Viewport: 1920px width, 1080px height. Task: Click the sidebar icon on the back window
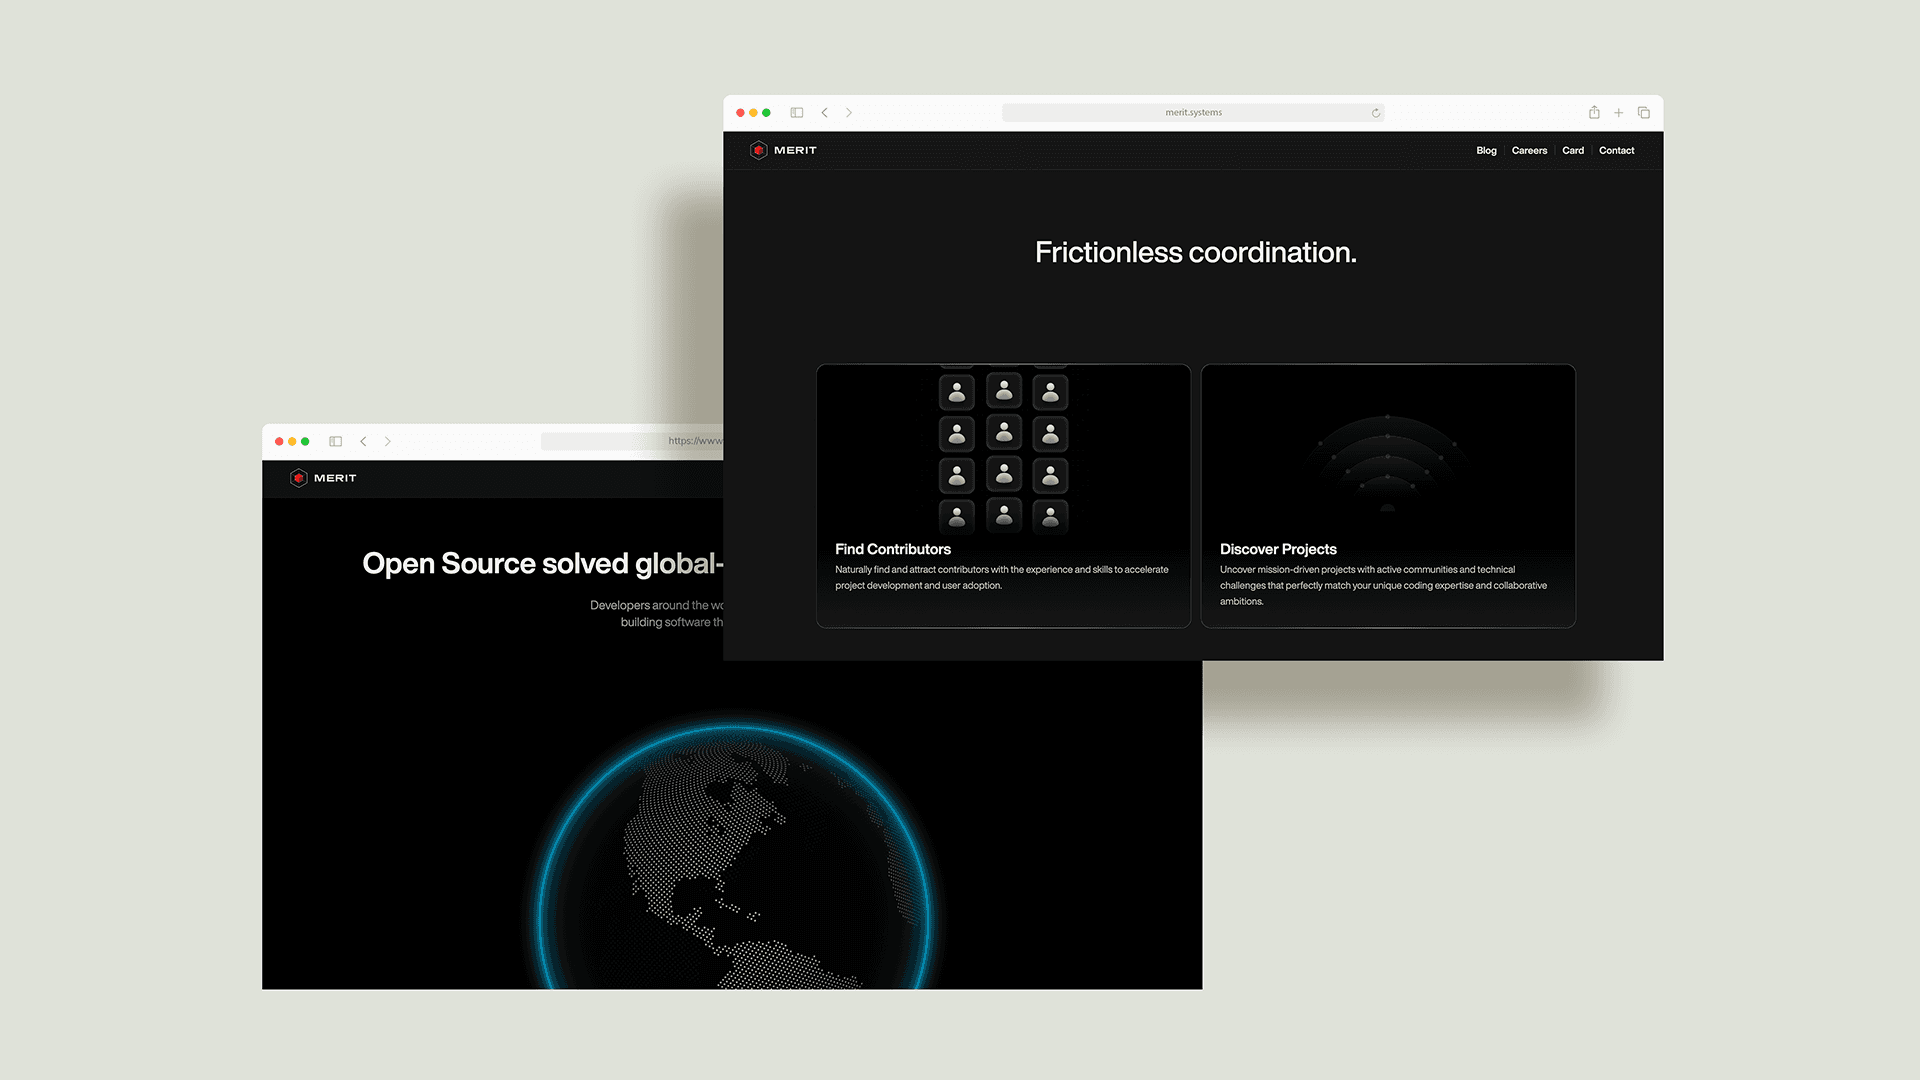pos(336,441)
